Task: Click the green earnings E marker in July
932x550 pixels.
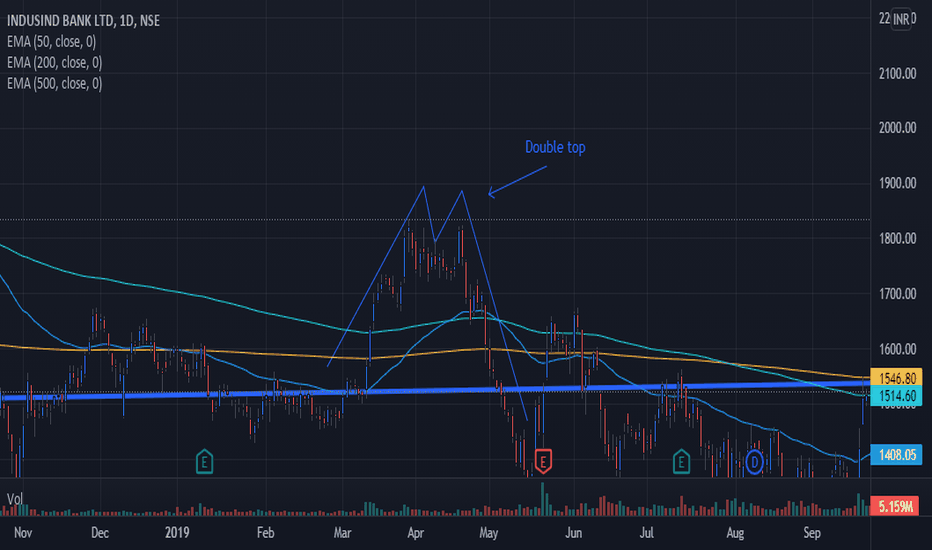Action: pos(681,461)
